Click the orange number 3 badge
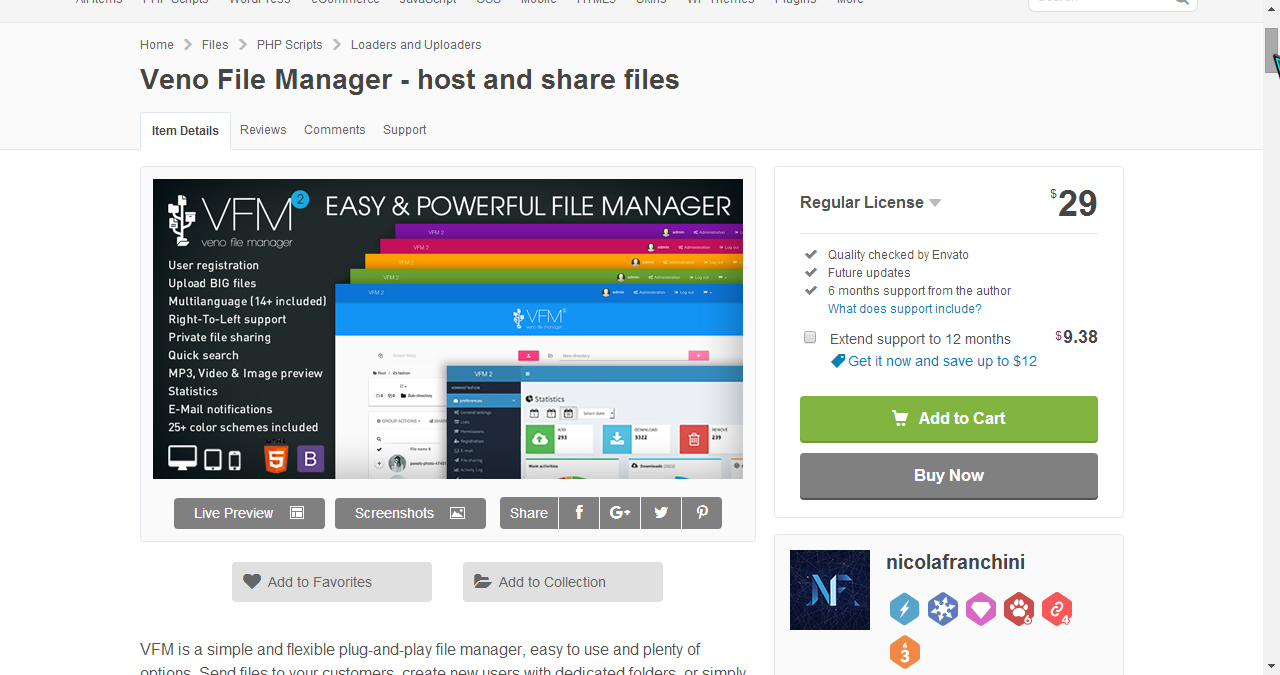 click(x=904, y=652)
